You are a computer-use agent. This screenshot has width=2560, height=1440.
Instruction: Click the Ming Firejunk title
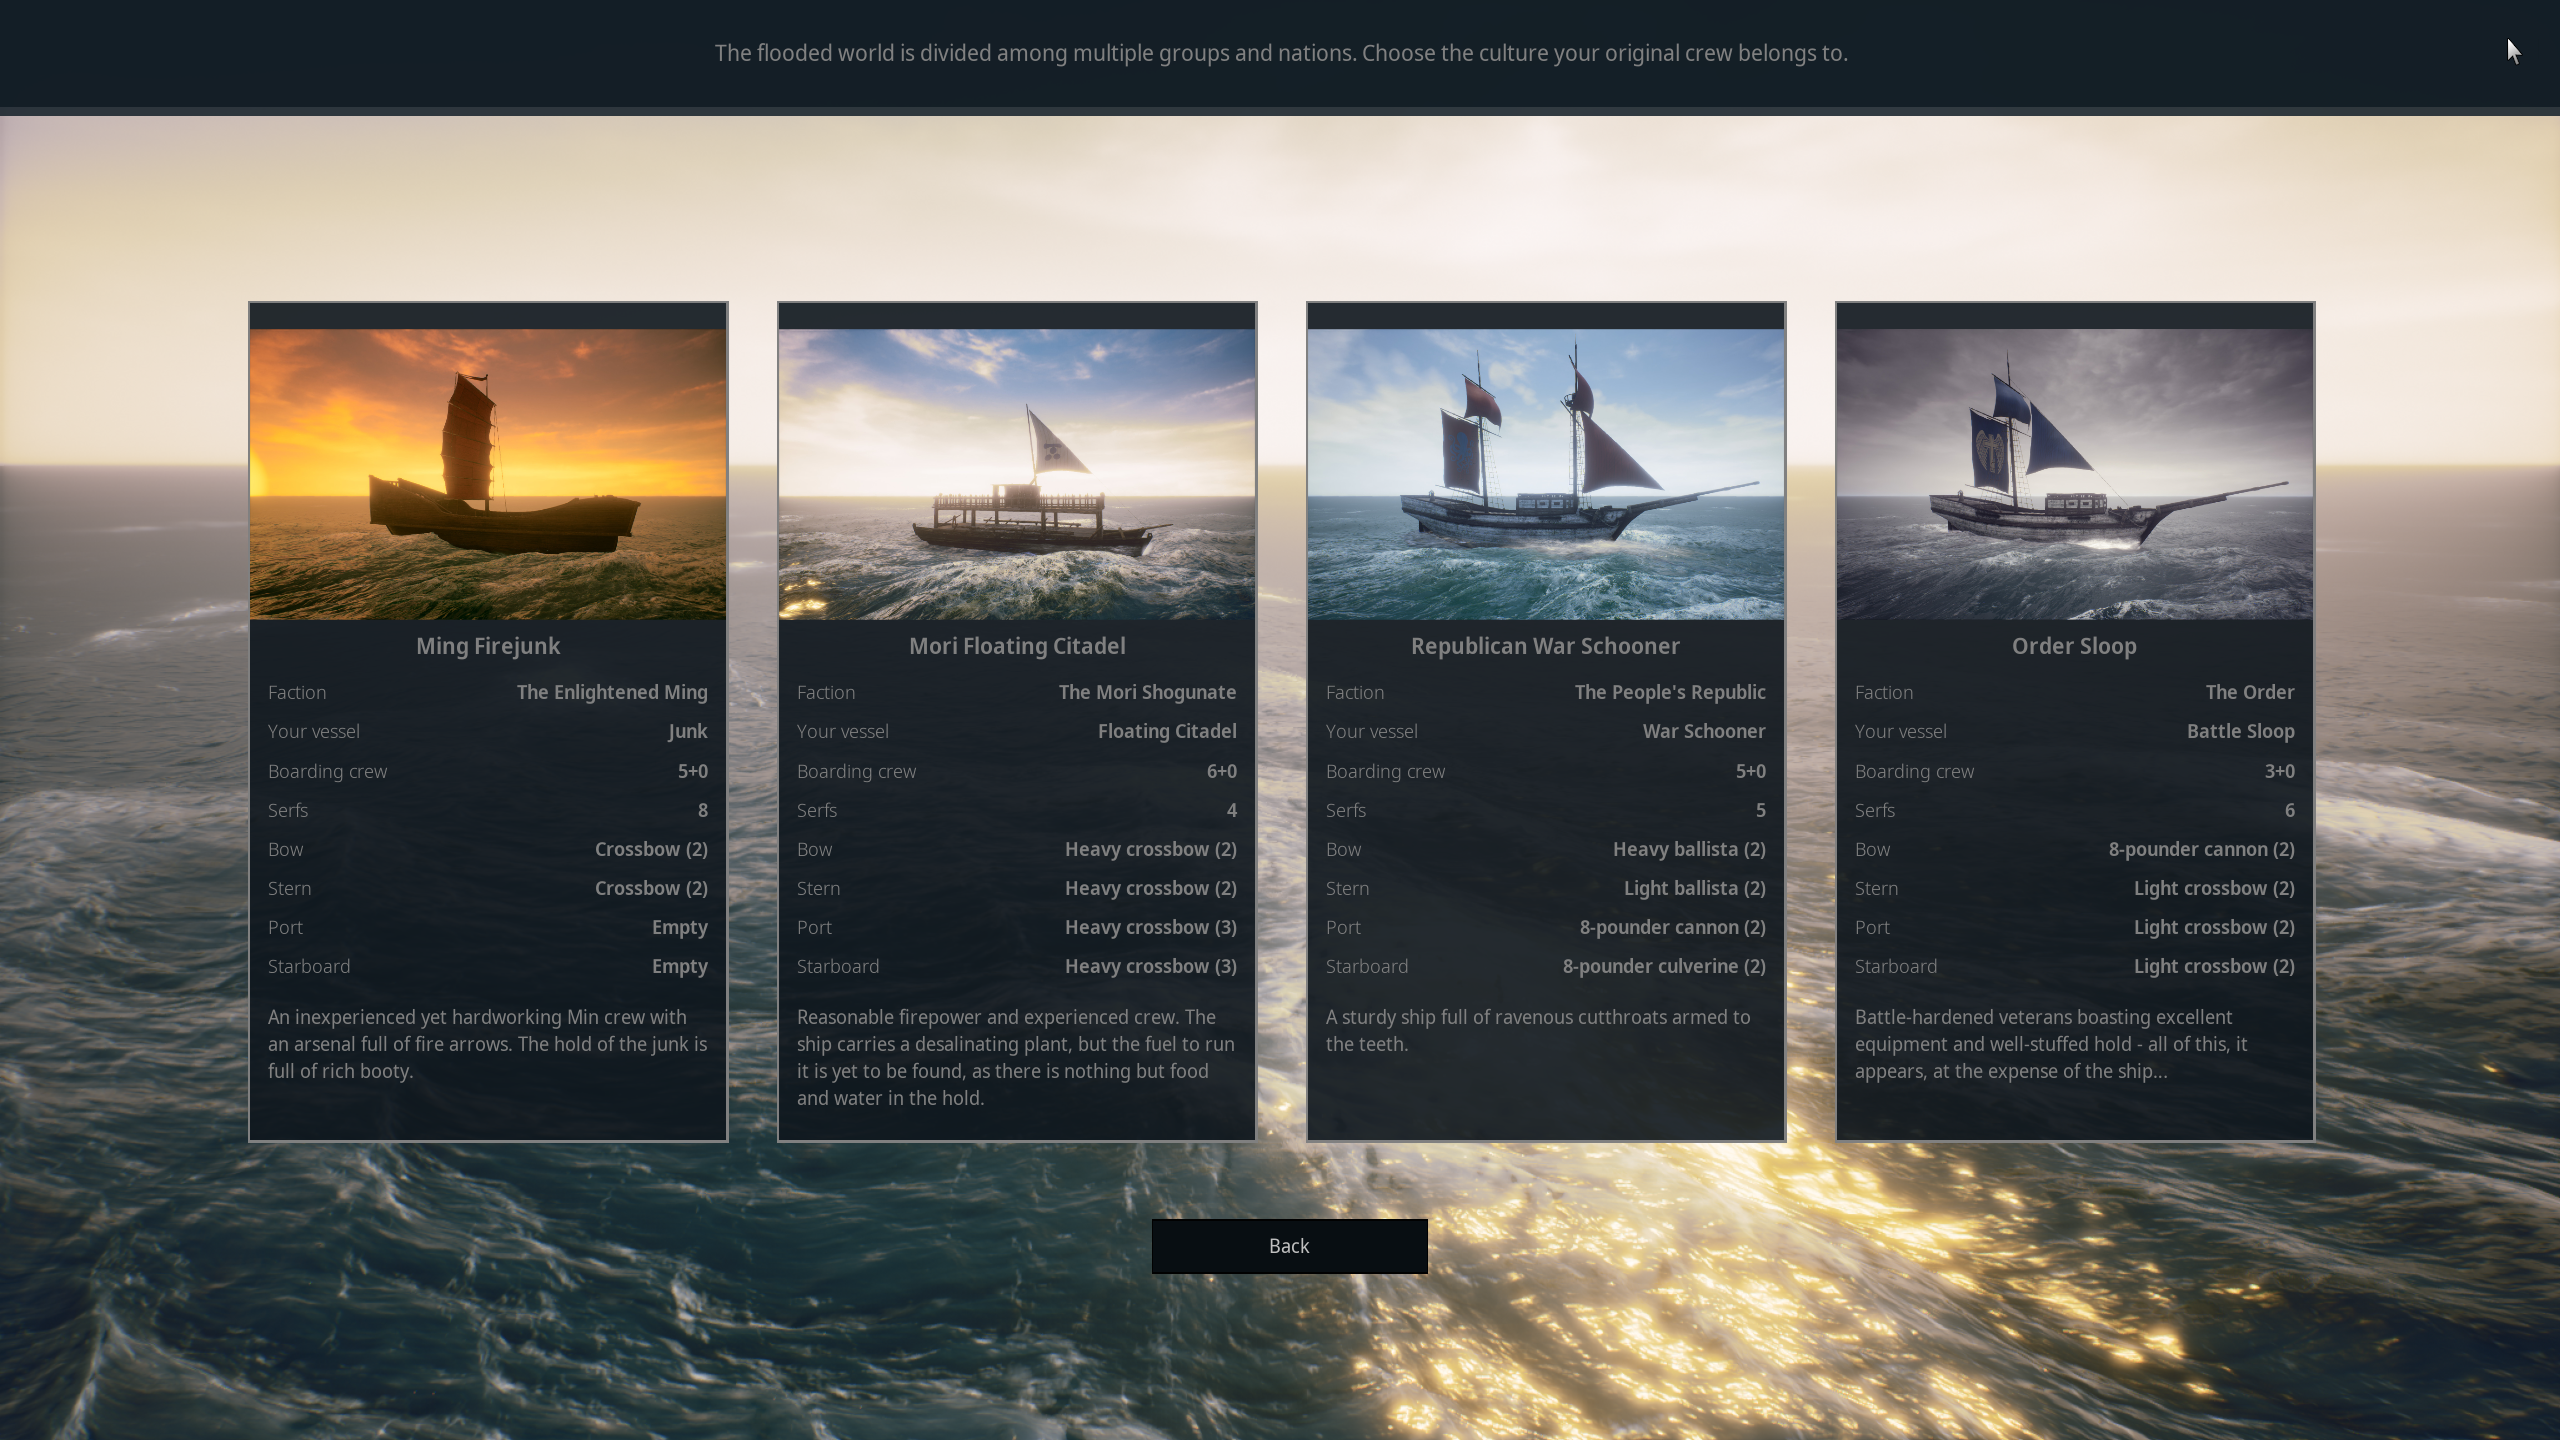pyautogui.click(x=488, y=646)
